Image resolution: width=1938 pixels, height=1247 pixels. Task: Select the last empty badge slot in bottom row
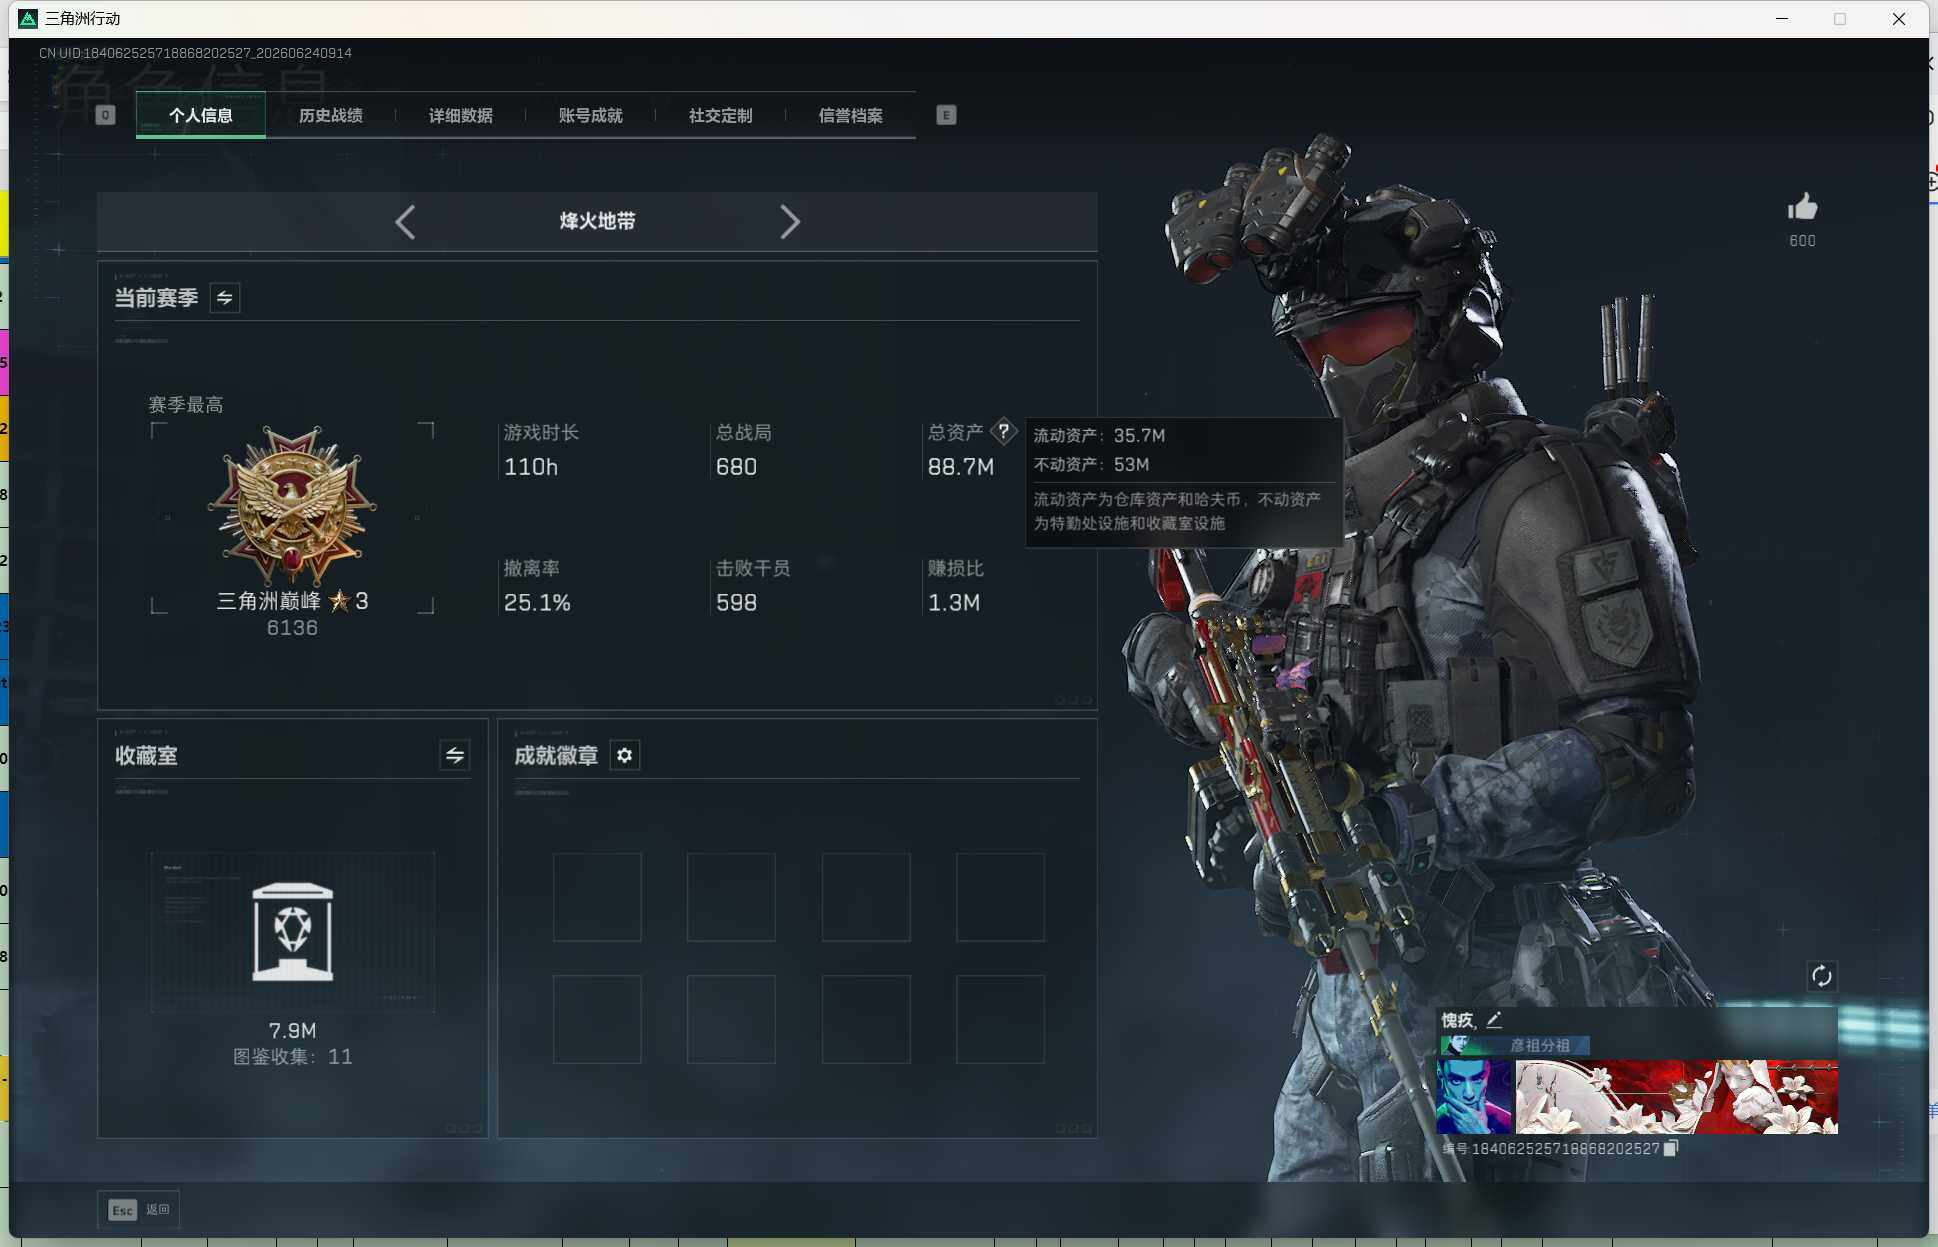coord(1000,1019)
